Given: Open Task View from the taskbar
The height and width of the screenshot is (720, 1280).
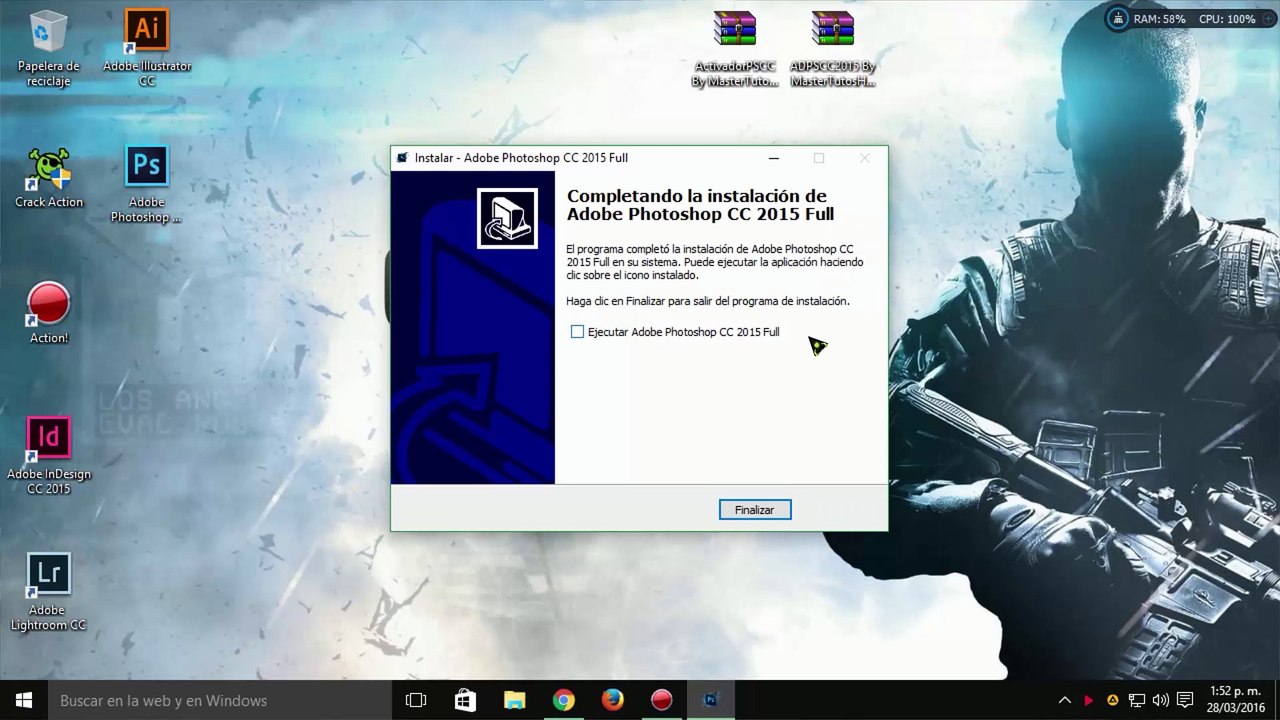Looking at the screenshot, I should click(416, 700).
